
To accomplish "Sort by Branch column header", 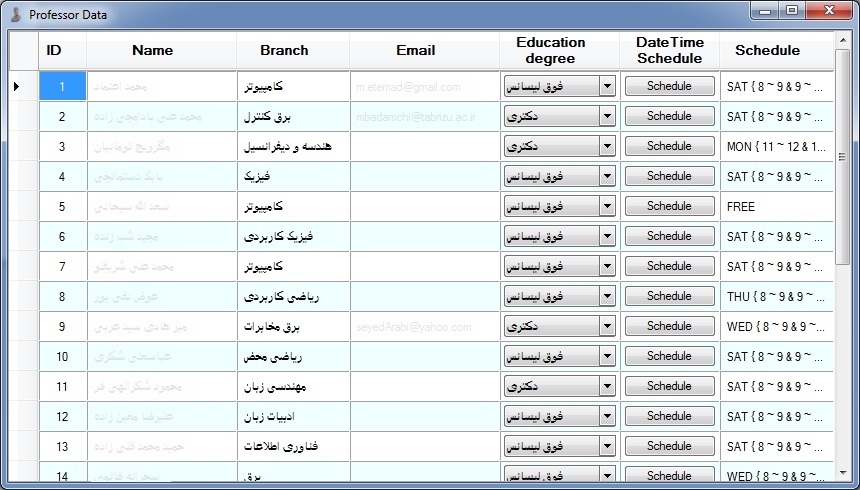I will coord(293,50).
